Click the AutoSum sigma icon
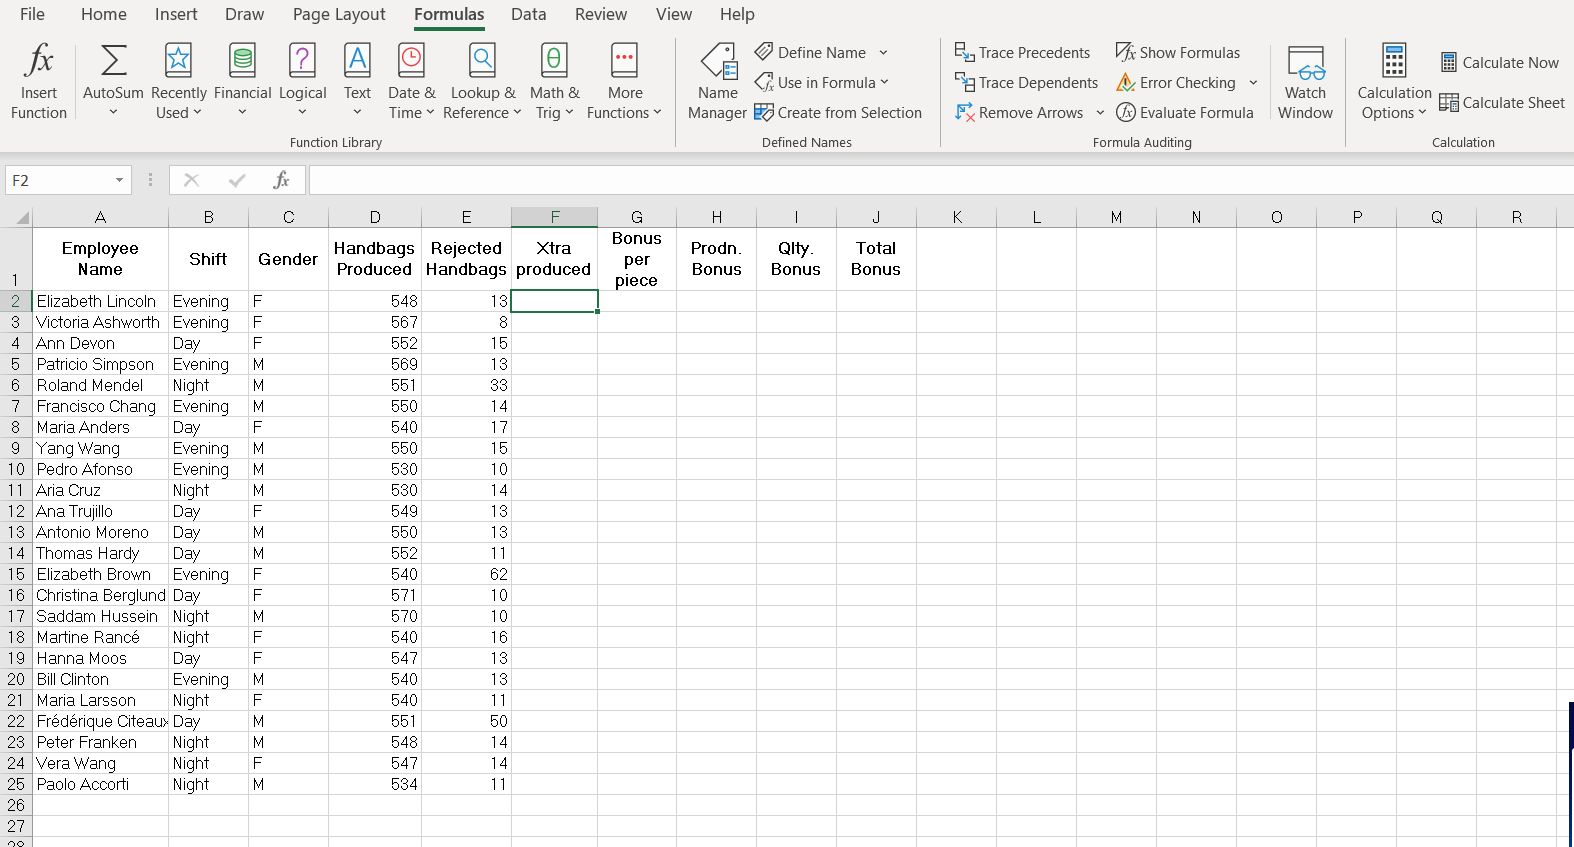 pos(113,60)
